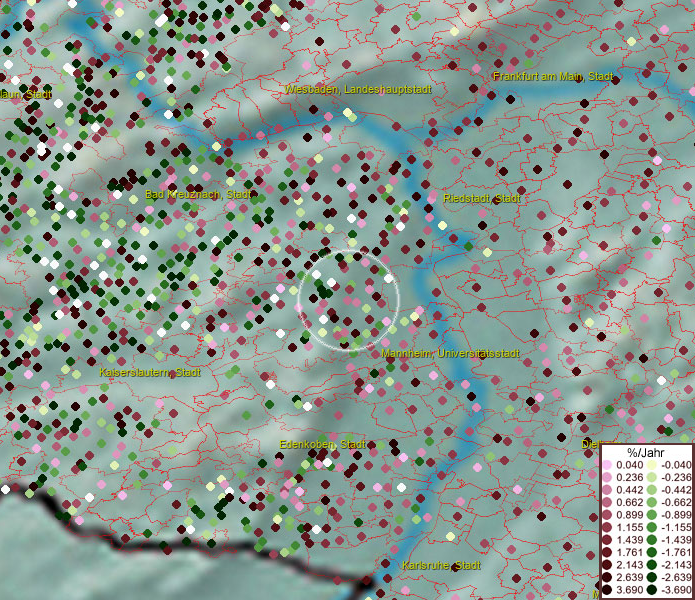Pick the -3.690 darkest green legend swatch

click(x=652, y=590)
